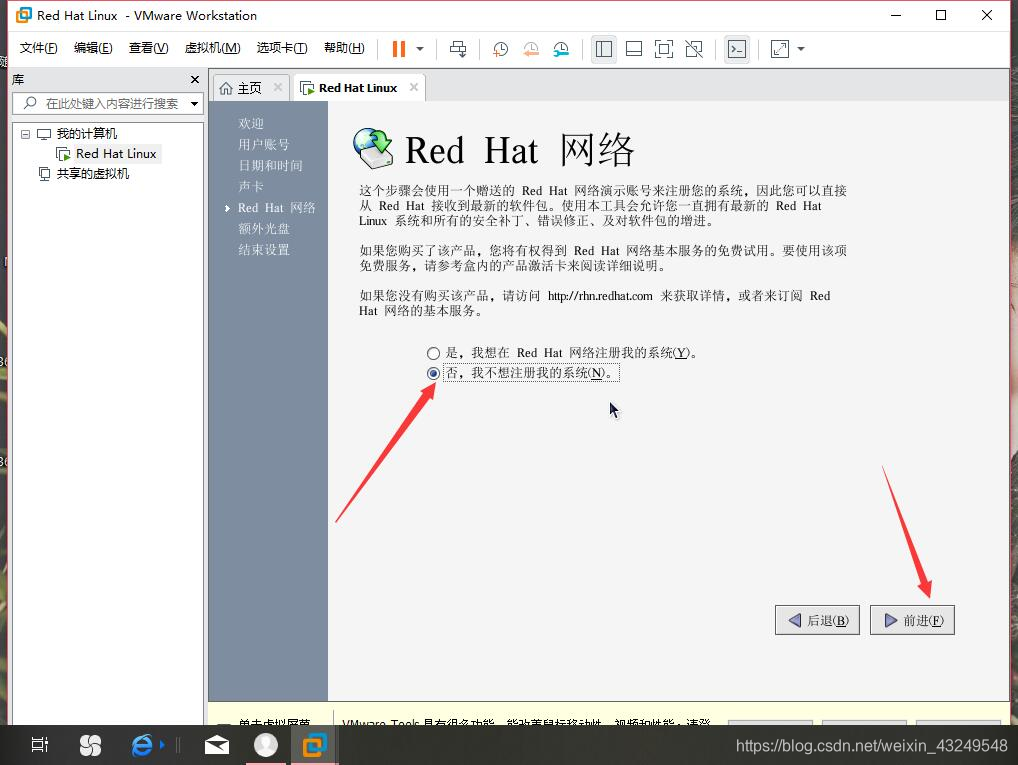Toggle the library sidebar view icon
The height and width of the screenshot is (765, 1018).
point(604,49)
